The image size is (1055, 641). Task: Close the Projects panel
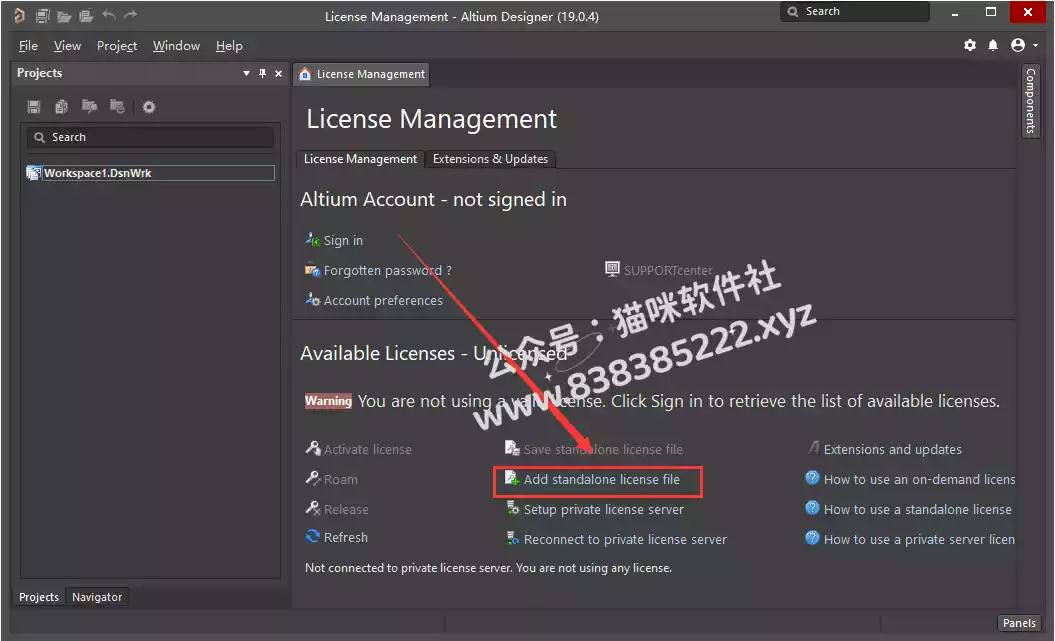(x=279, y=73)
